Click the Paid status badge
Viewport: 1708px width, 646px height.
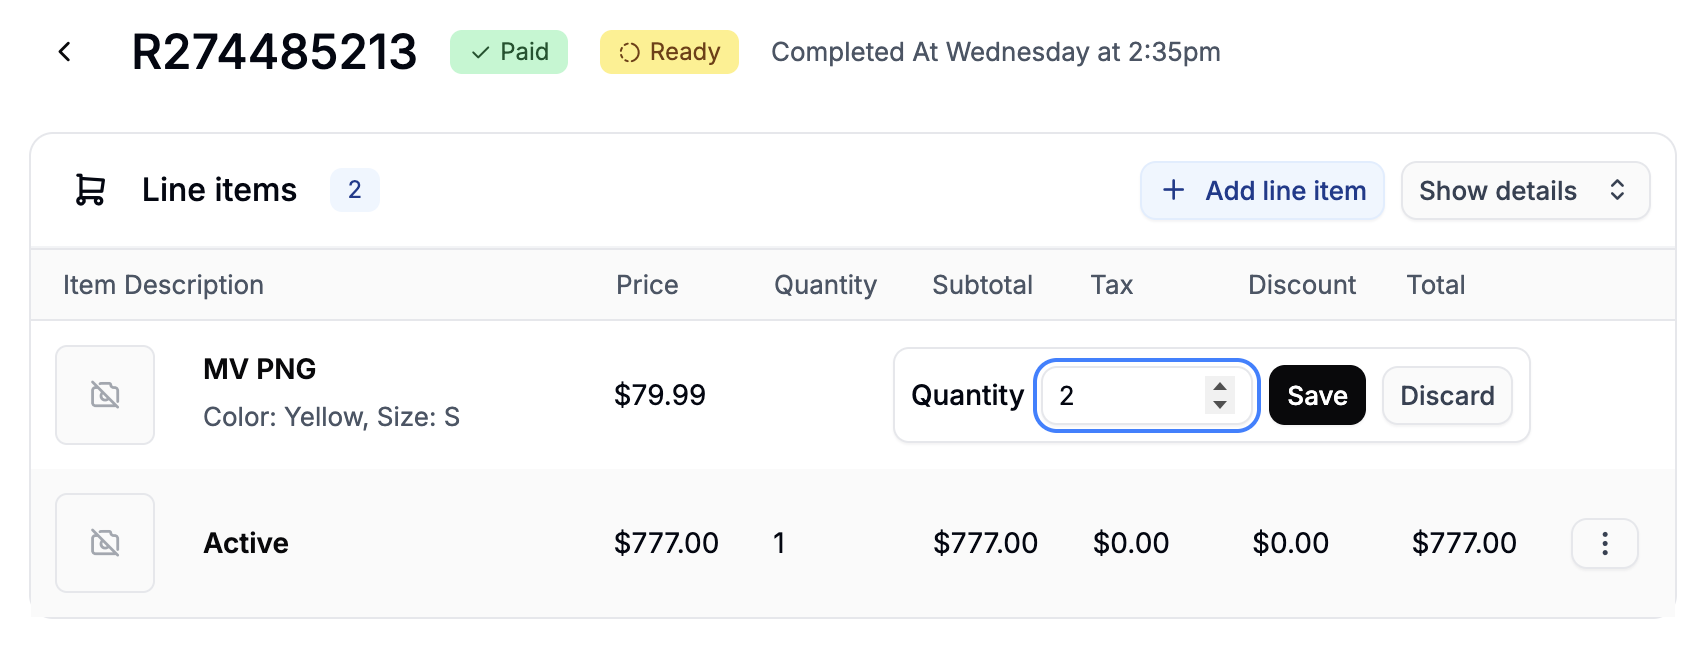coord(508,52)
